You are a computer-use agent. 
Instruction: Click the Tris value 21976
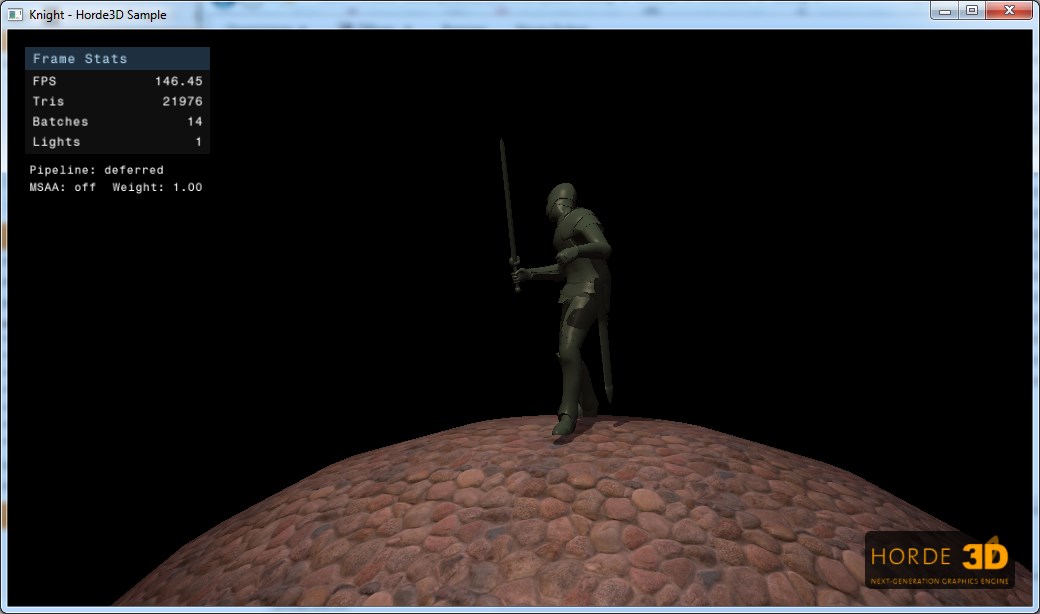(x=182, y=101)
